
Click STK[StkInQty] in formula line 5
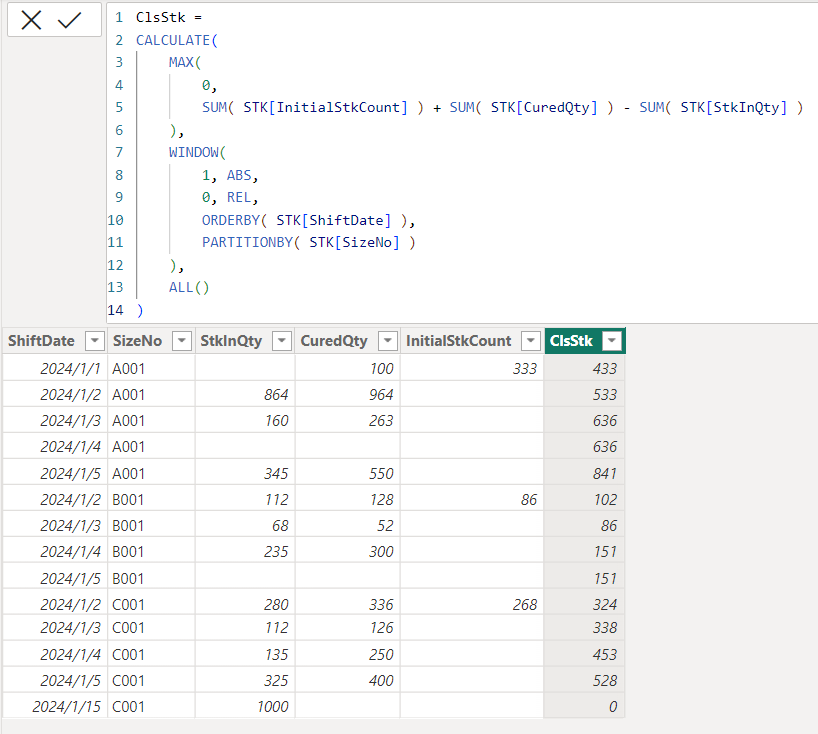[x=733, y=107]
